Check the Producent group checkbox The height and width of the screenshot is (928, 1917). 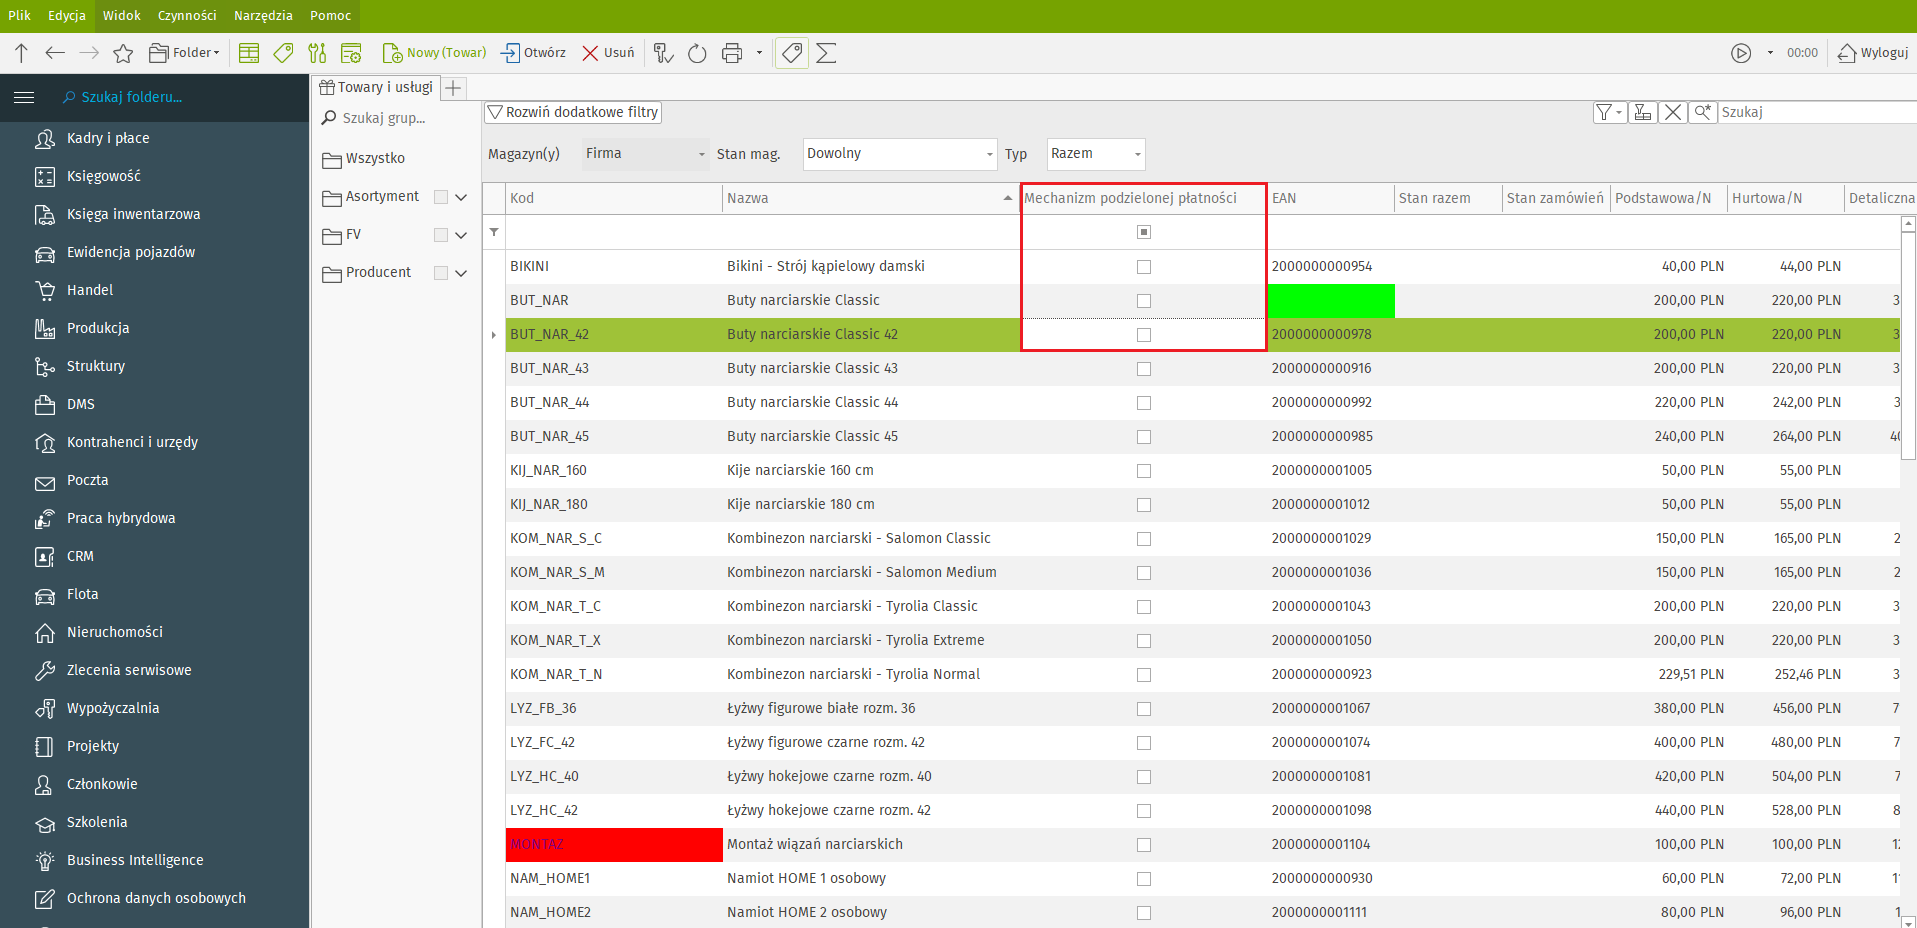[x=441, y=273]
